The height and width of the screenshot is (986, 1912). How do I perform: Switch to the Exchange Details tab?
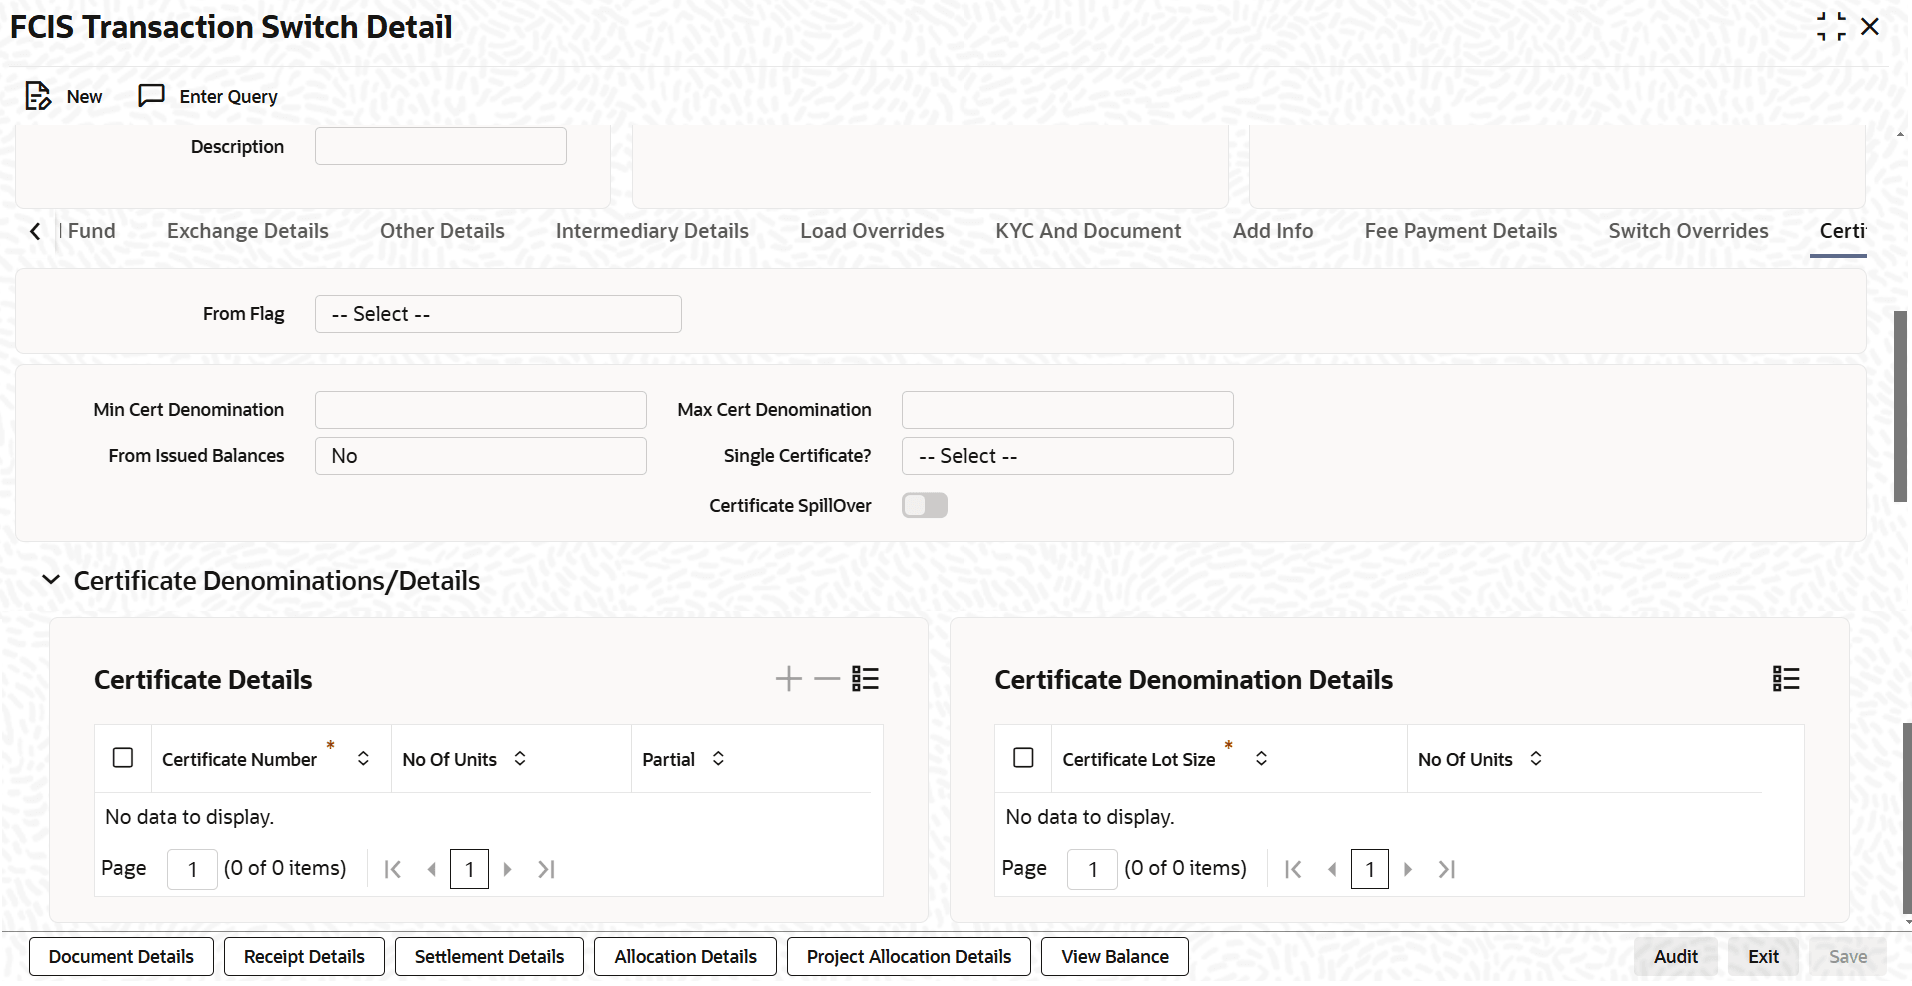click(x=248, y=231)
